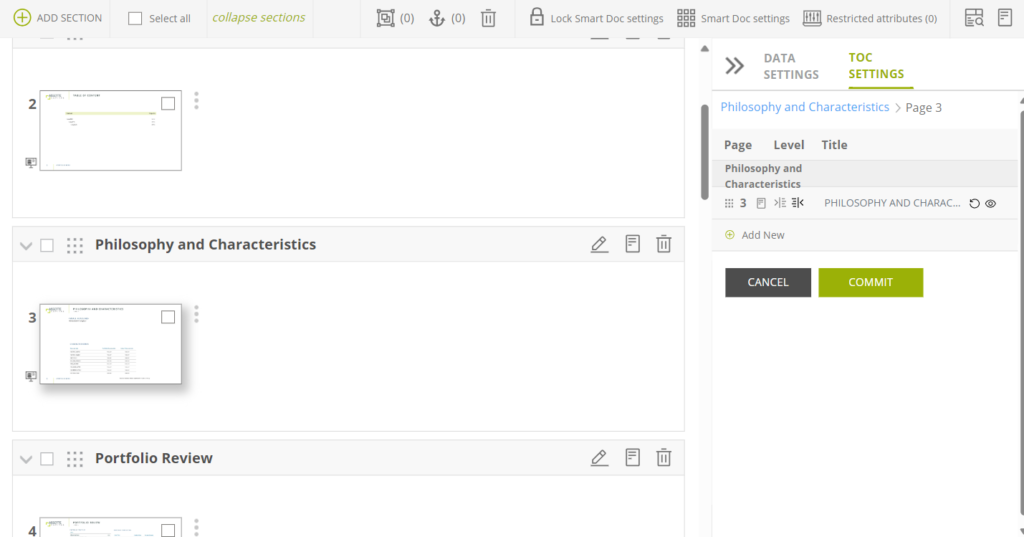Viewport: 1024px width, 537px height.
Task: Collapse Philosophy and Characteristics section
Action: click(26, 246)
